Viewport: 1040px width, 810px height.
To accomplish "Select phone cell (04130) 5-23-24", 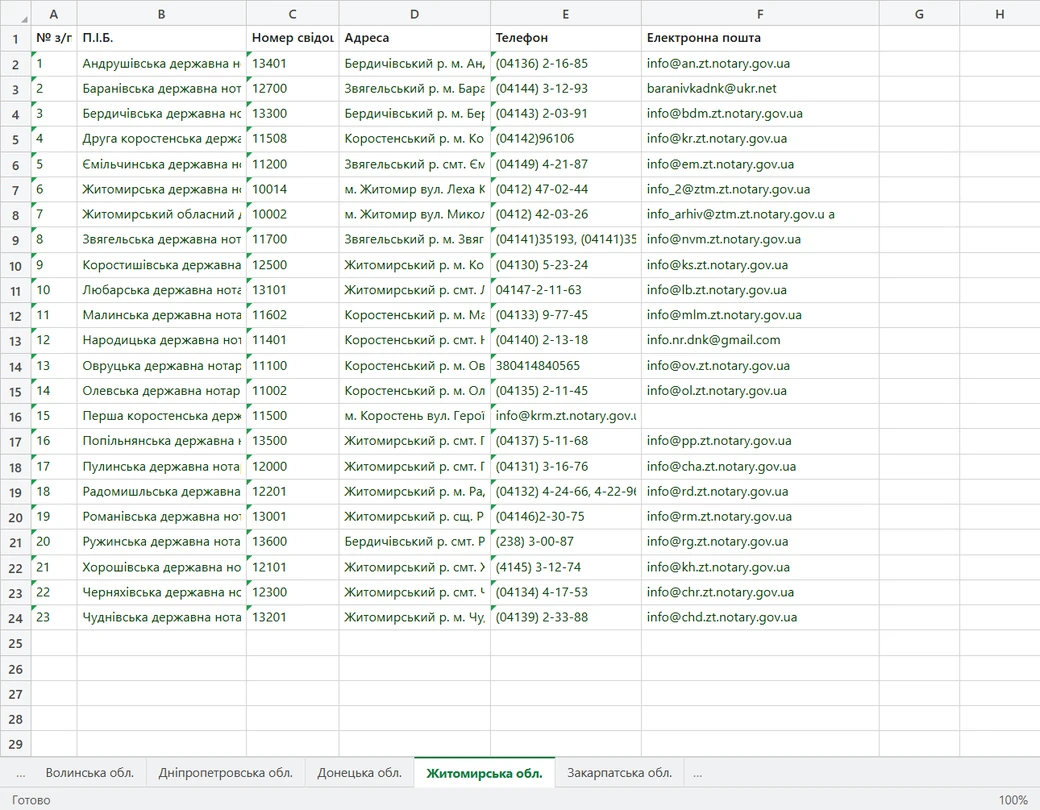I will point(566,265).
